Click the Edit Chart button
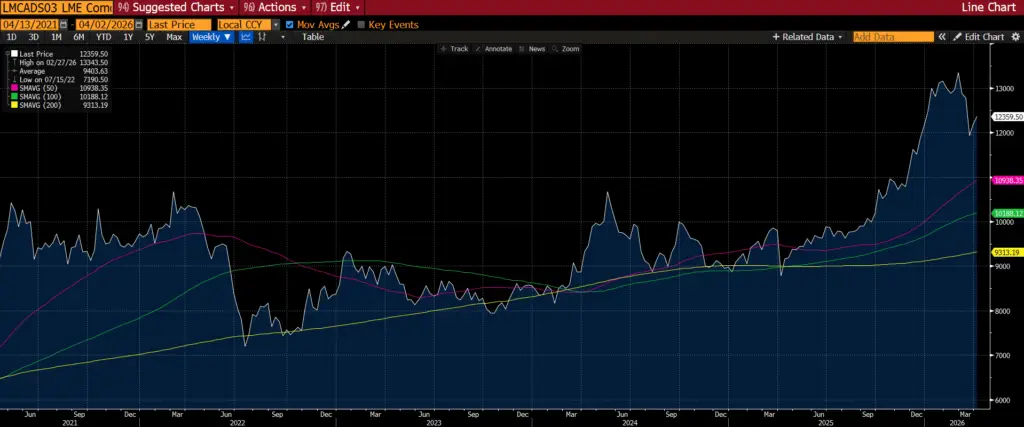The height and width of the screenshot is (427, 1024). coord(978,37)
